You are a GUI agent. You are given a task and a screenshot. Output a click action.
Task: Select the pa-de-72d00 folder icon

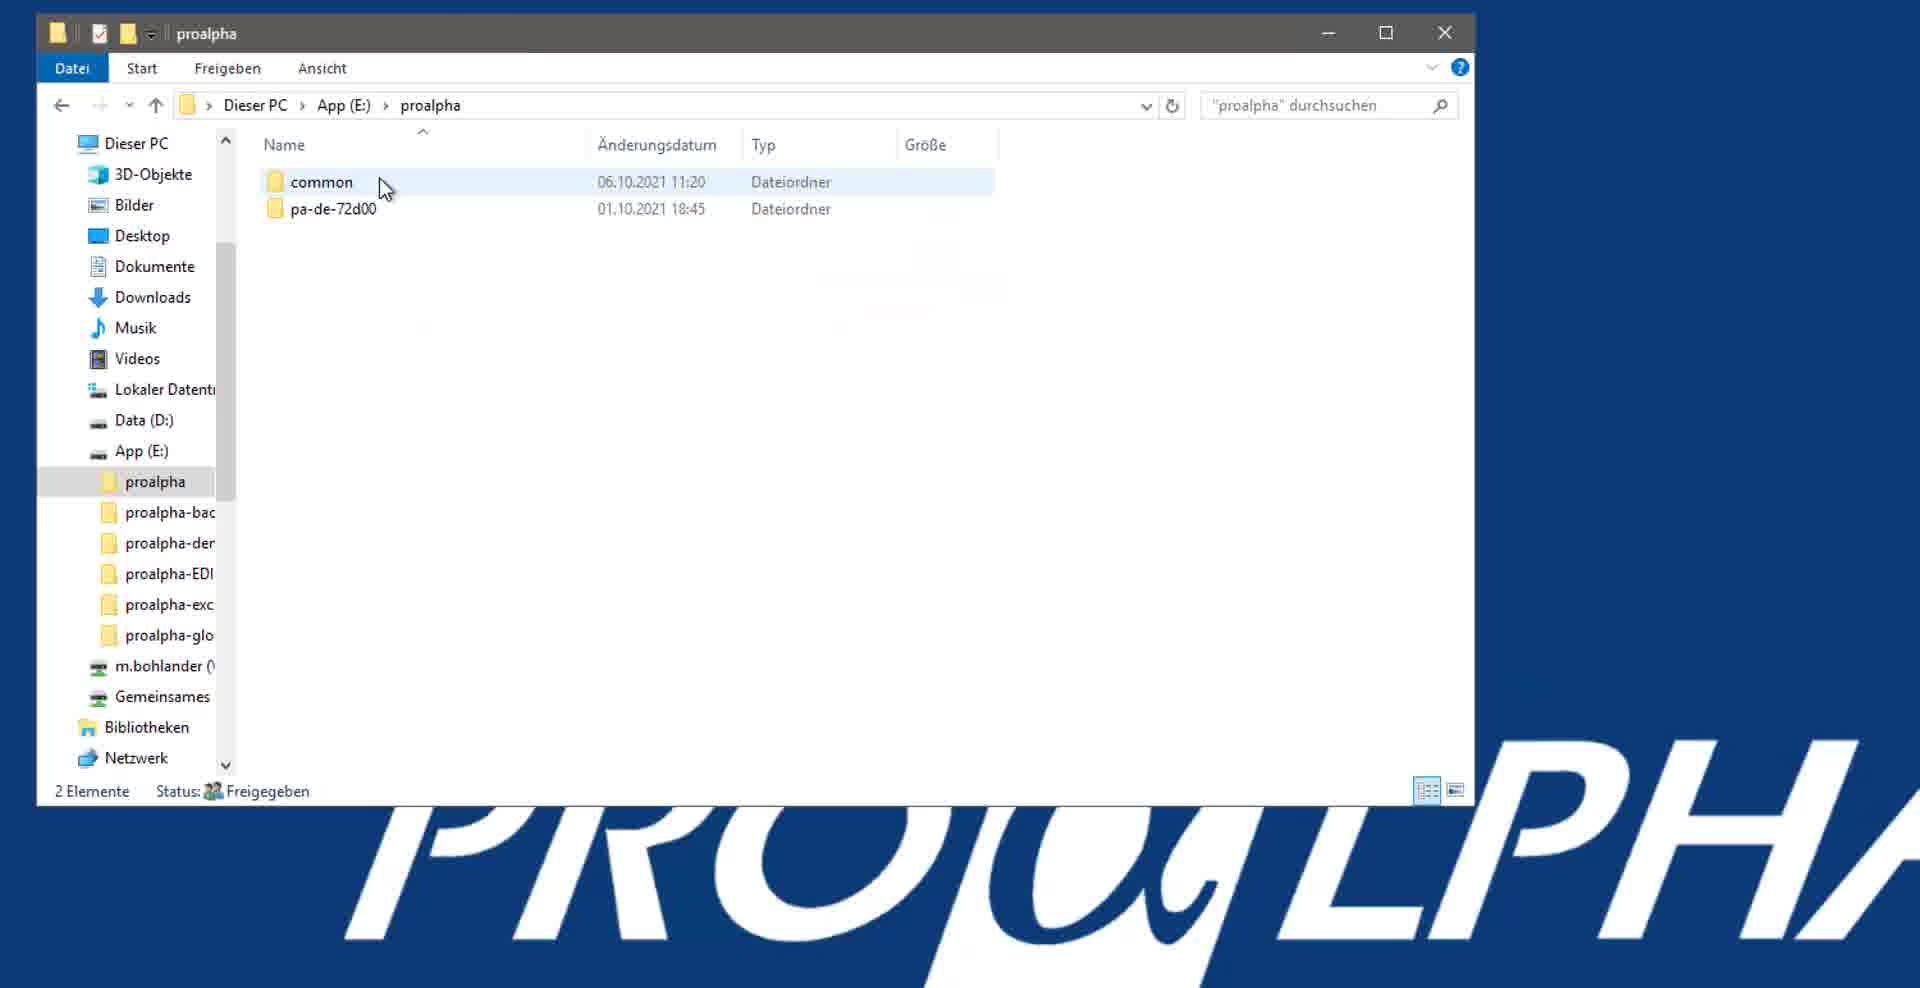[x=275, y=209]
